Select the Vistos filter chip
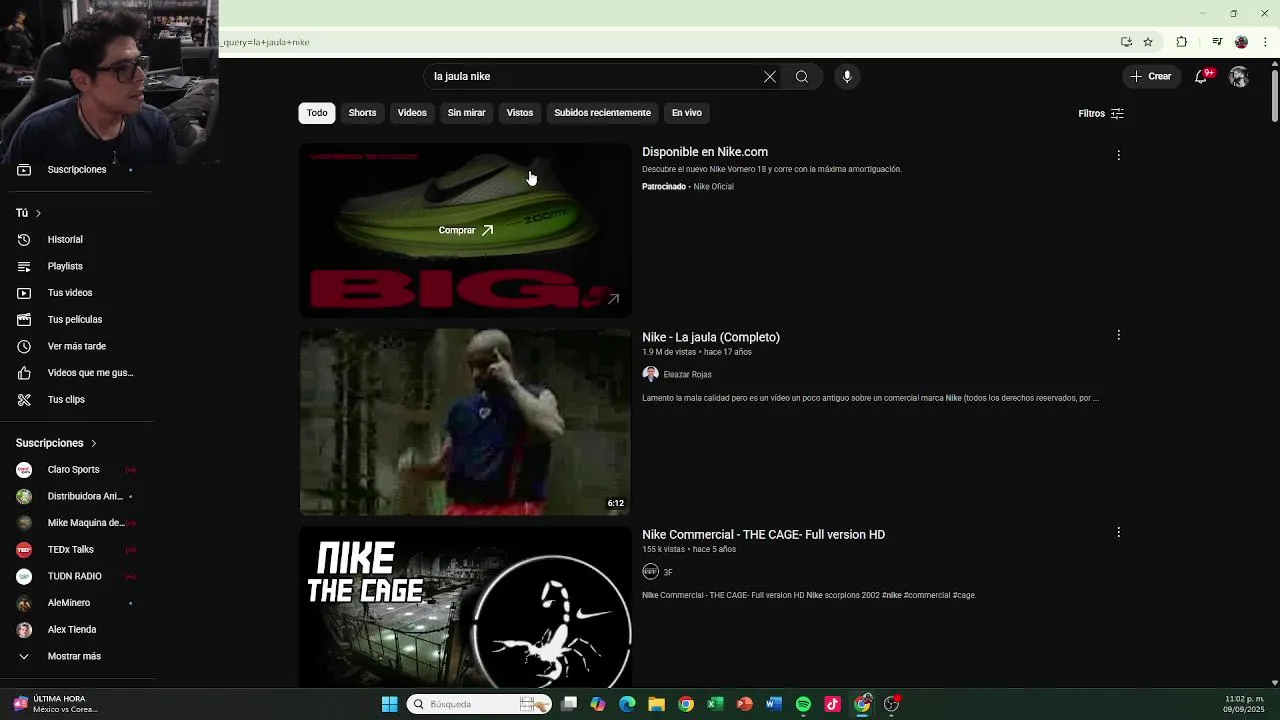 520,113
